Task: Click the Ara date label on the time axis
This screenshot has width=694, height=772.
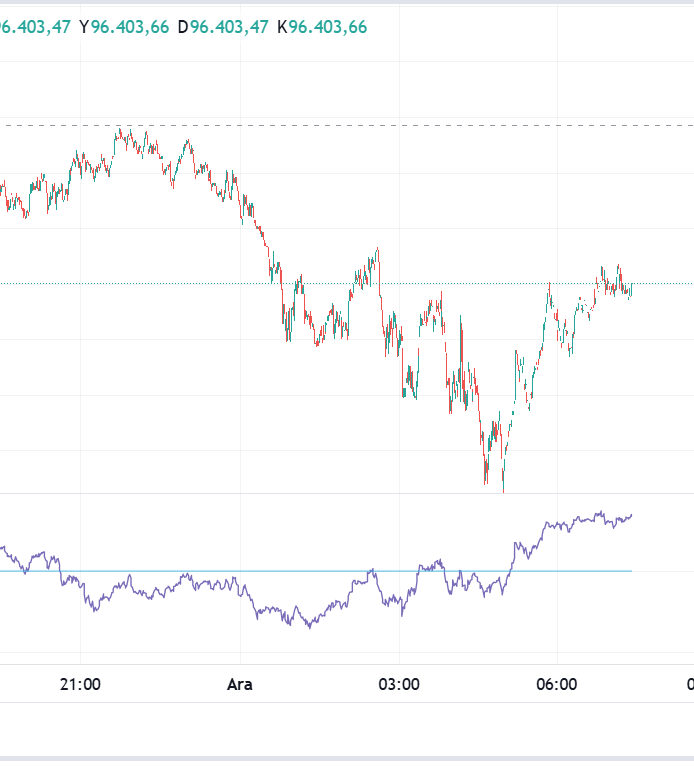Action: coord(240,685)
